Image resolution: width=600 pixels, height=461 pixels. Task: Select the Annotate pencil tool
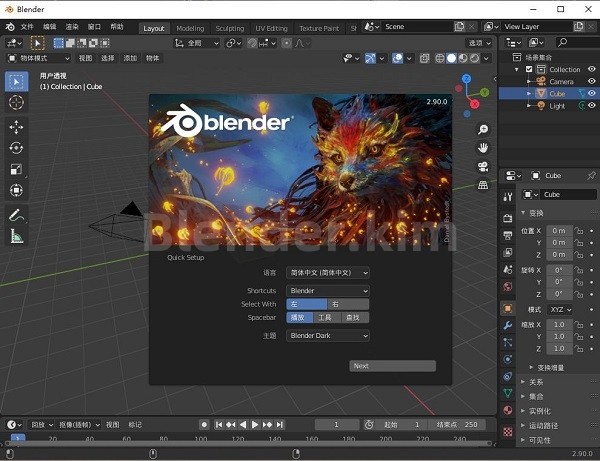tap(16, 215)
